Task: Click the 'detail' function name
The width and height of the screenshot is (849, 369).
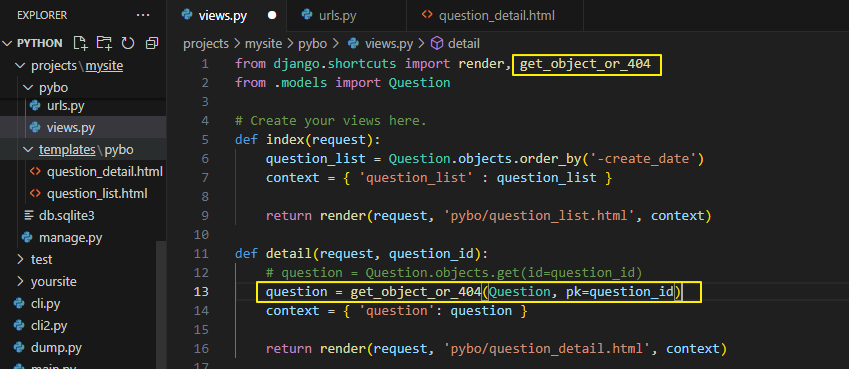Action: tap(289, 254)
